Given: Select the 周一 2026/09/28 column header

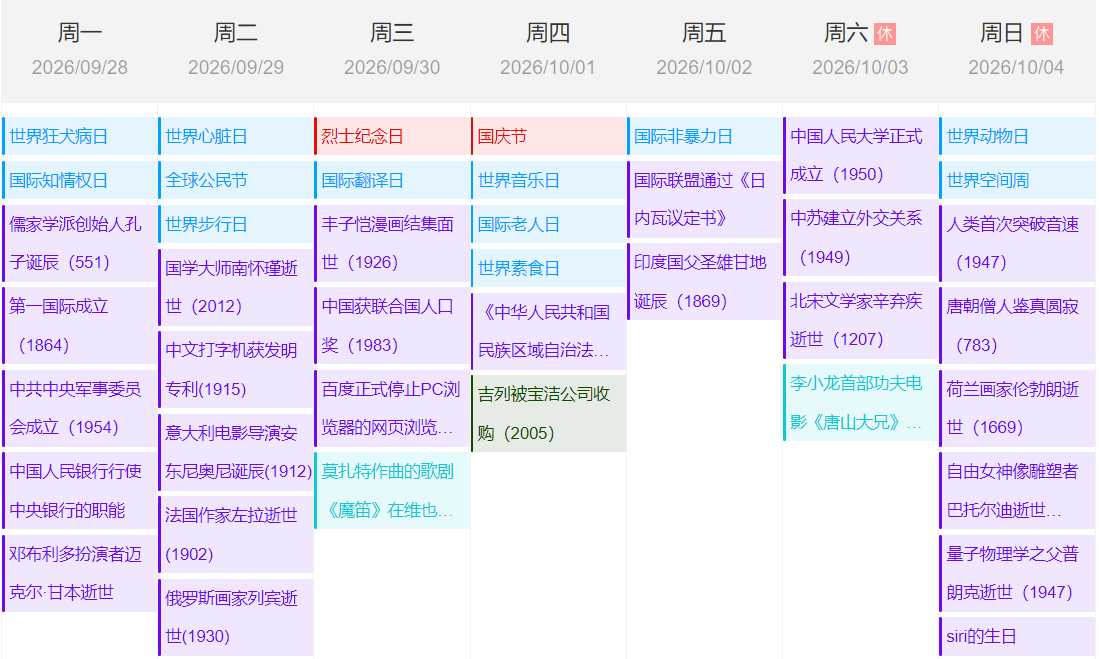Looking at the screenshot, I should (80, 50).
